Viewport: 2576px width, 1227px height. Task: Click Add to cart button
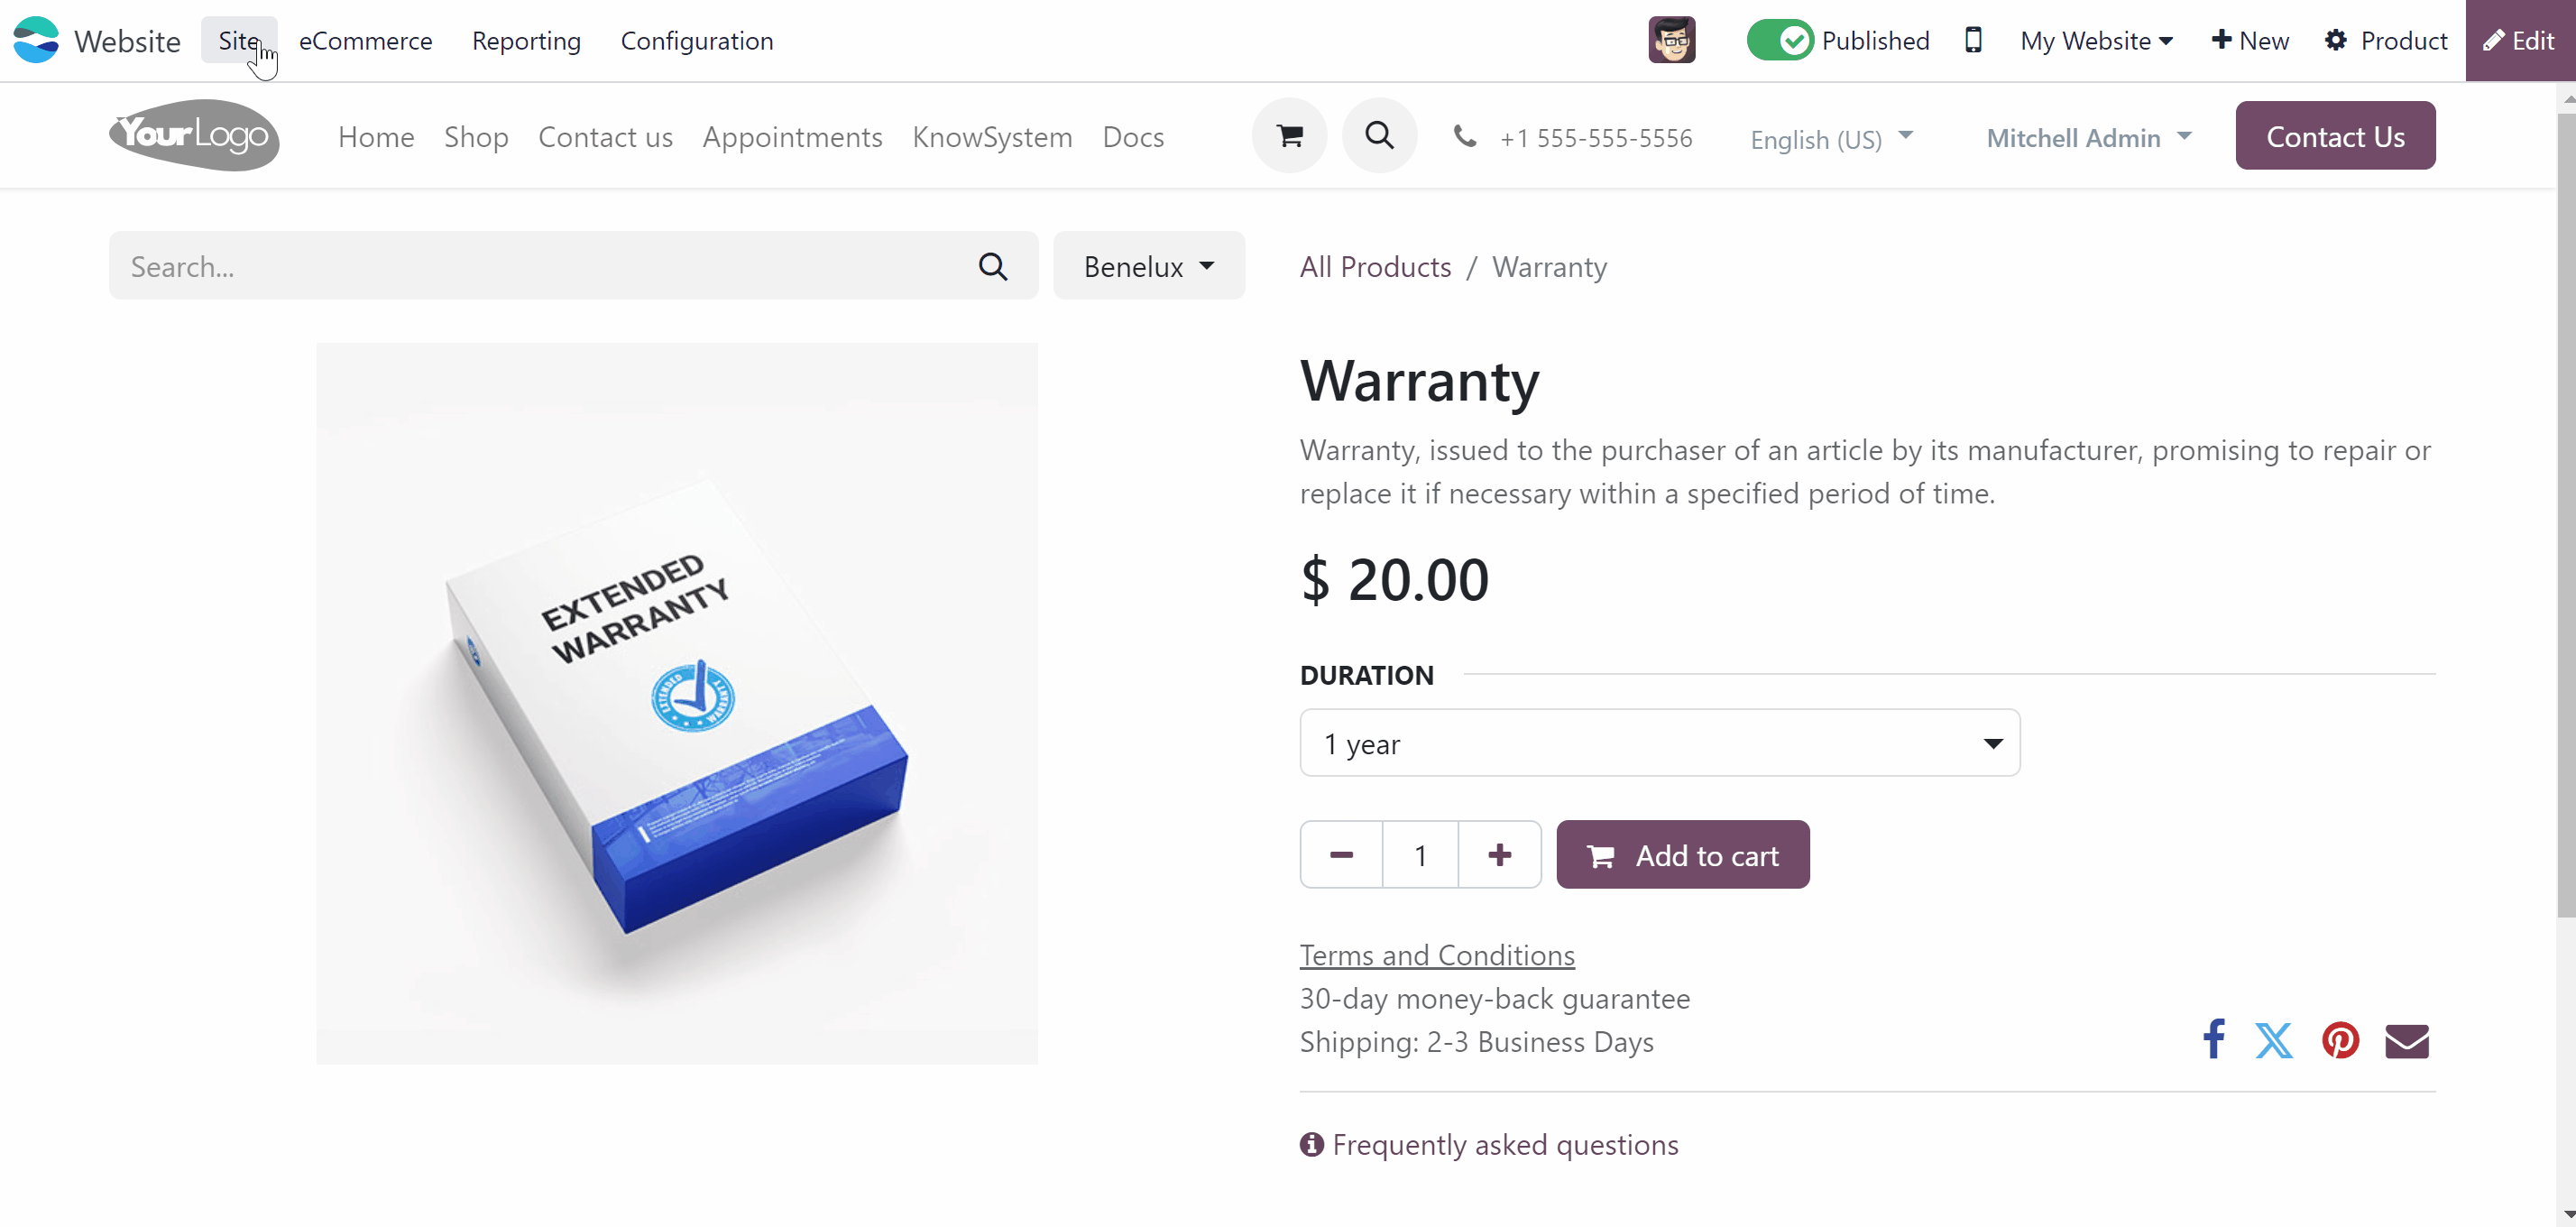pos(1682,855)
